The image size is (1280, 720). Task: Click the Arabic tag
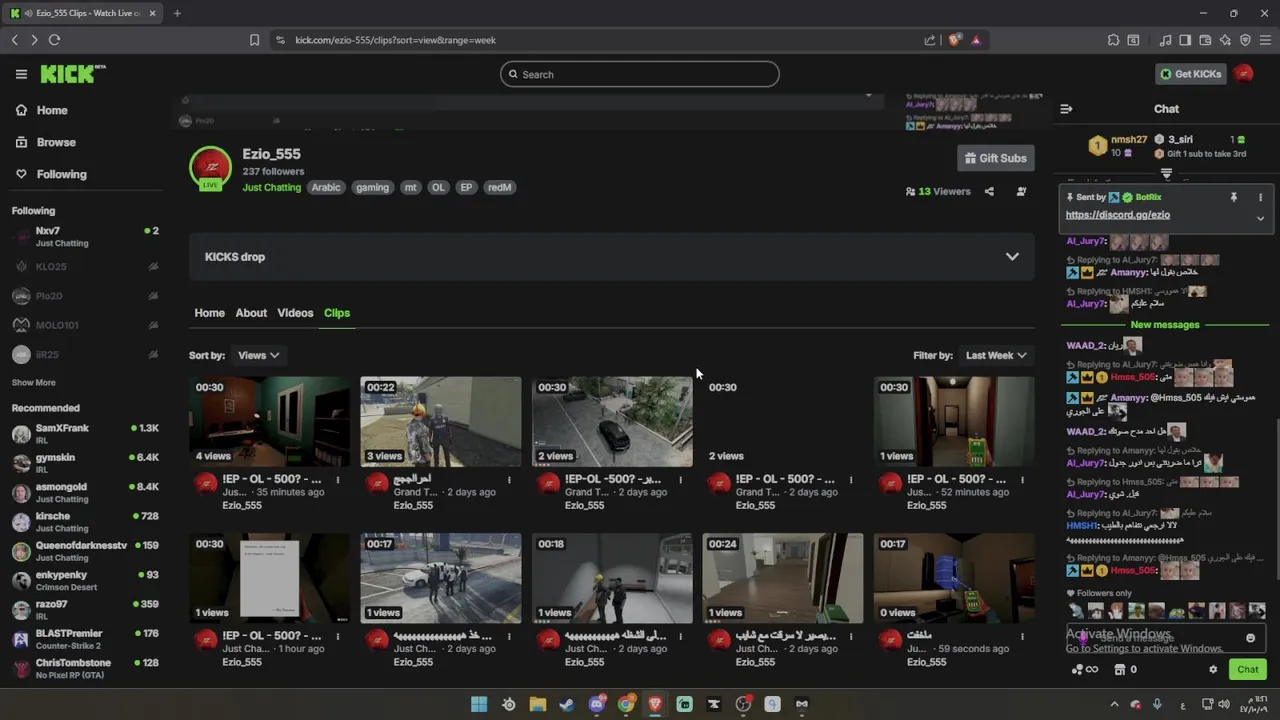[326, 187]
